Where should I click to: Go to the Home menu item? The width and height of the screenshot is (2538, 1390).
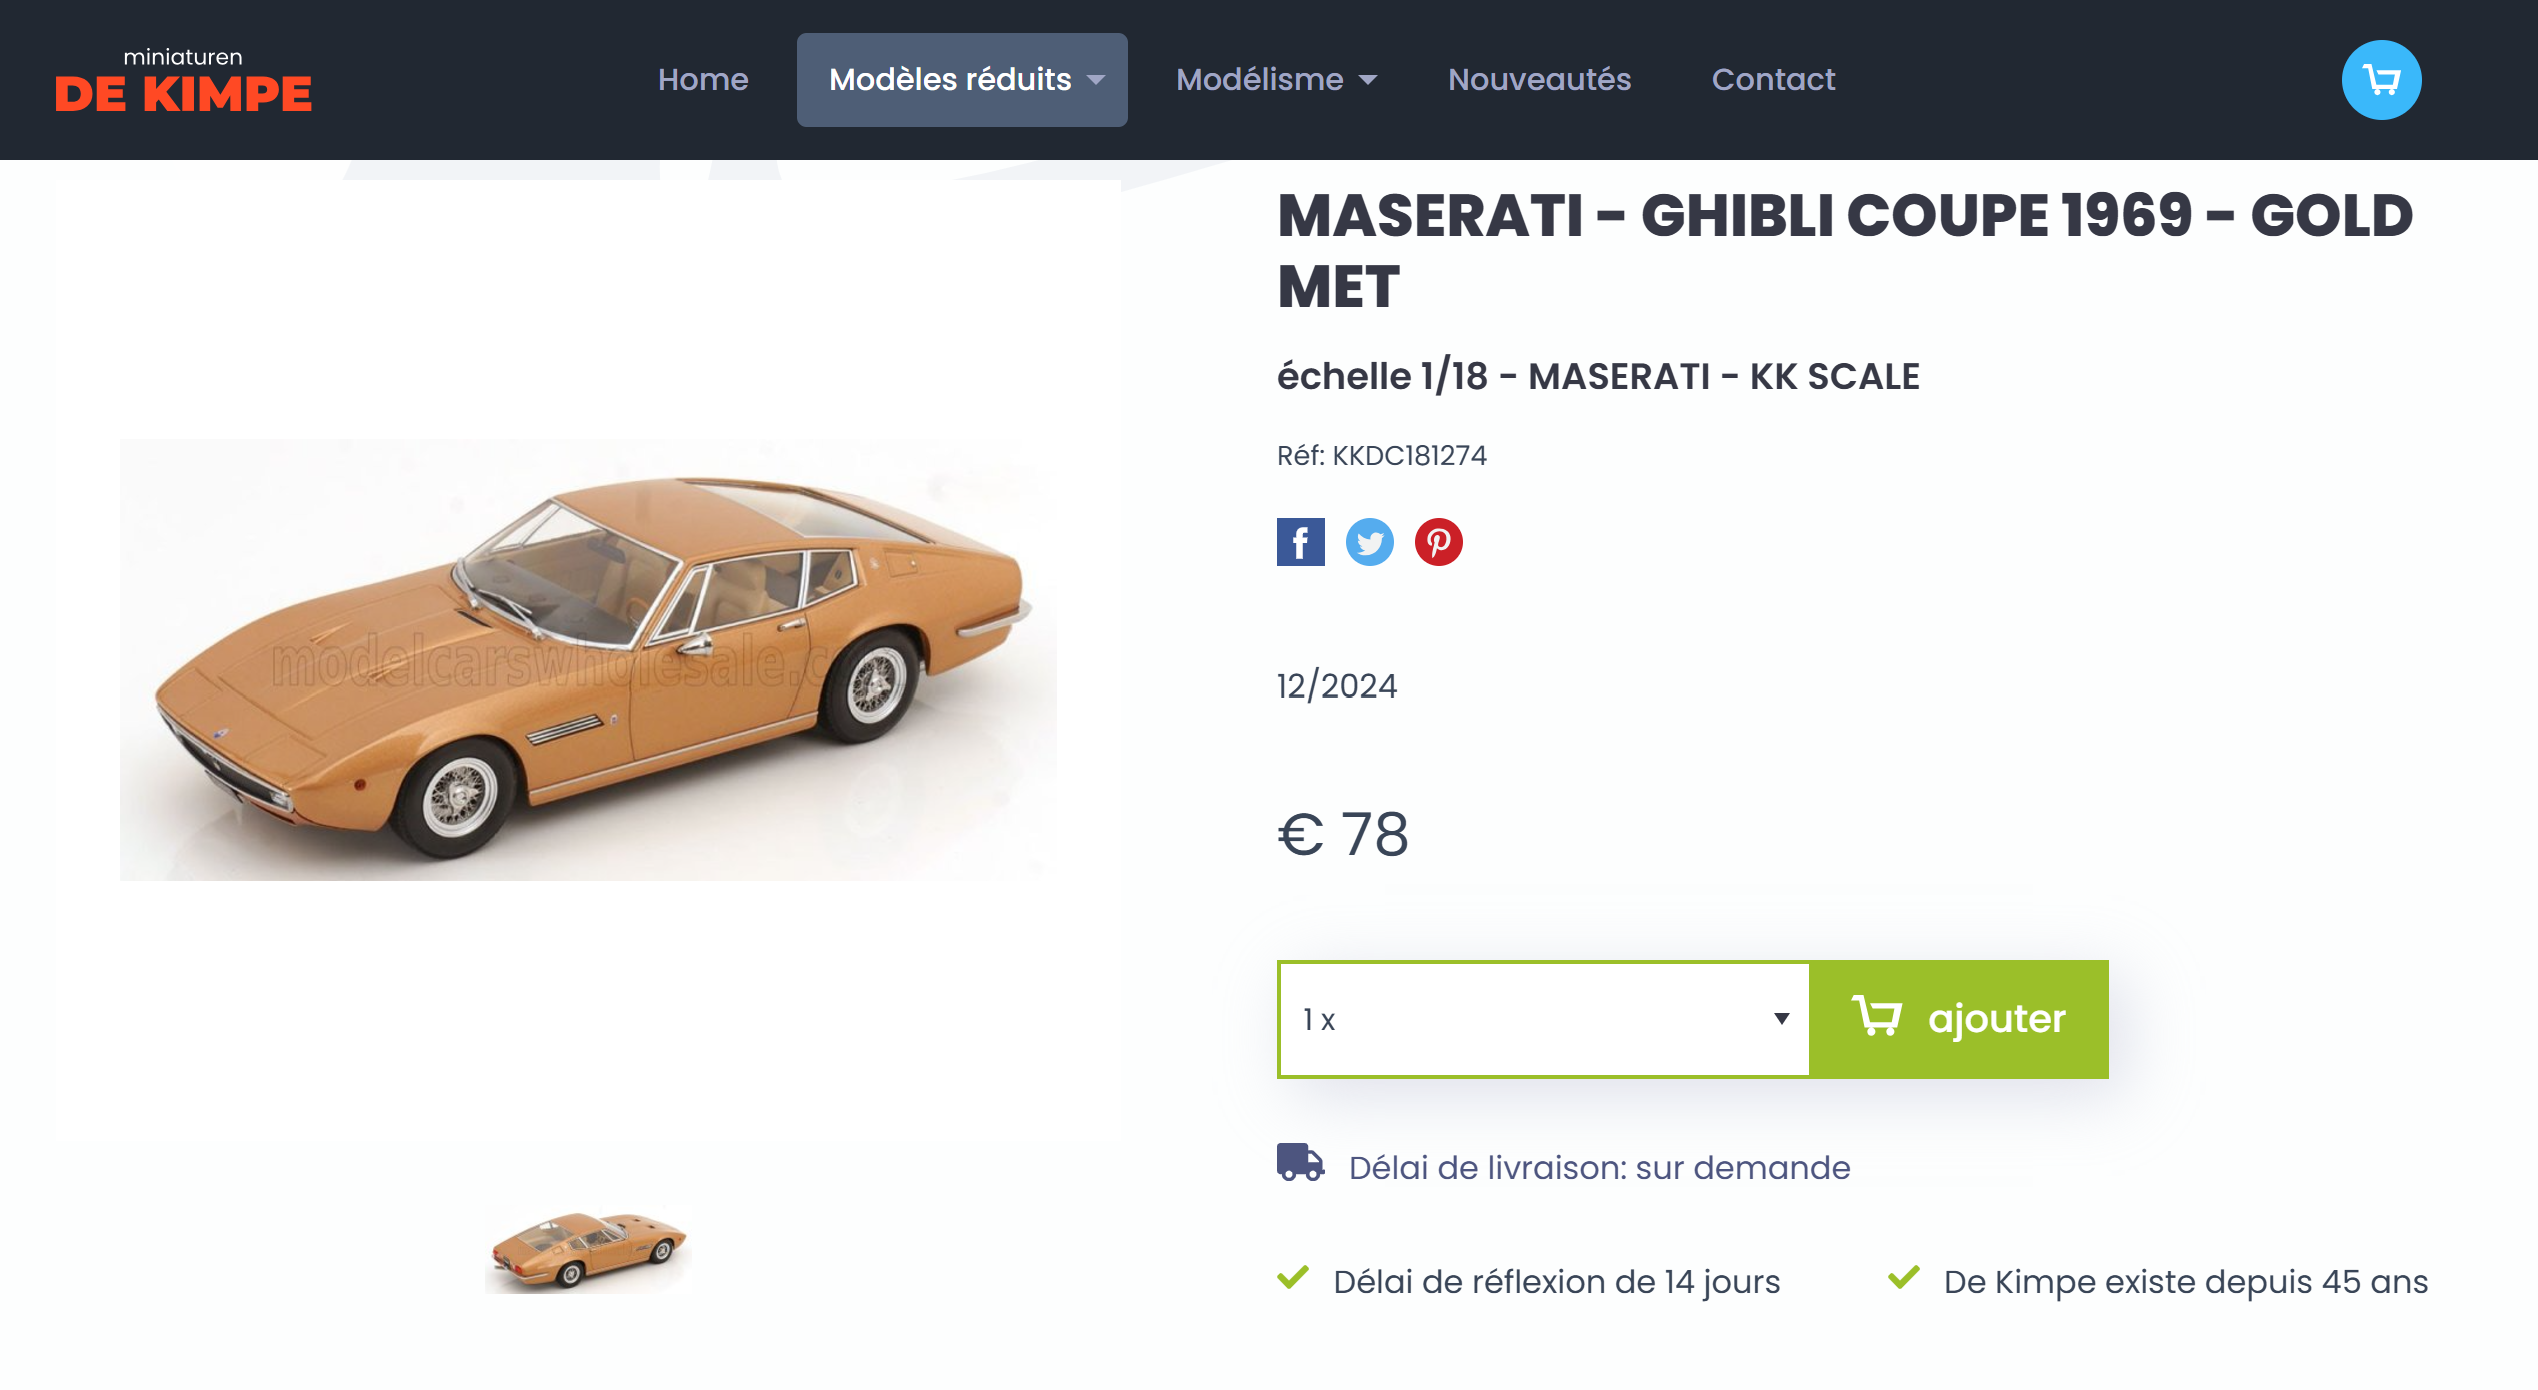[x=703, y=80]
